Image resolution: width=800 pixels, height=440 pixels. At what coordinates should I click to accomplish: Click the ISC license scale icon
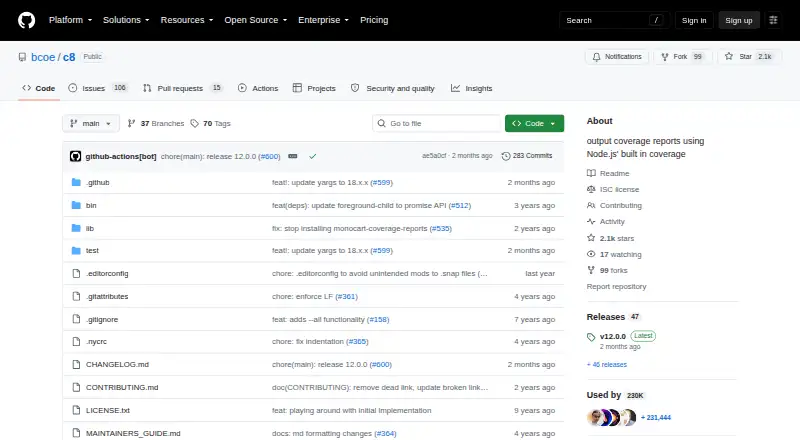(591, 189)
